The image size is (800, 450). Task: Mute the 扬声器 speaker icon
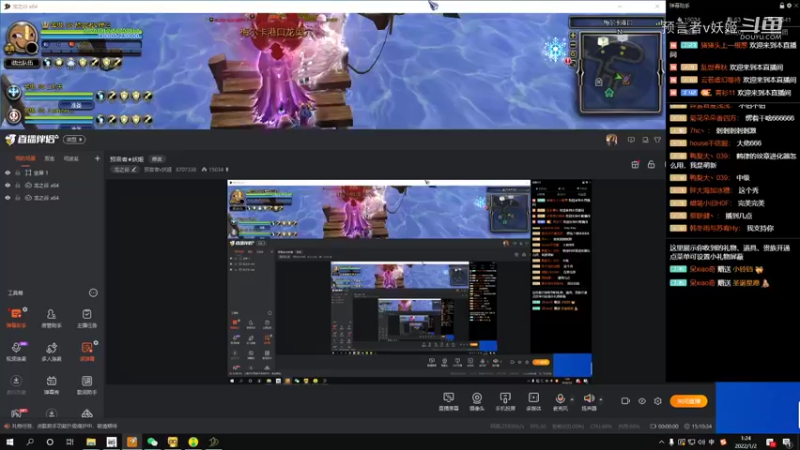[588, 398]
